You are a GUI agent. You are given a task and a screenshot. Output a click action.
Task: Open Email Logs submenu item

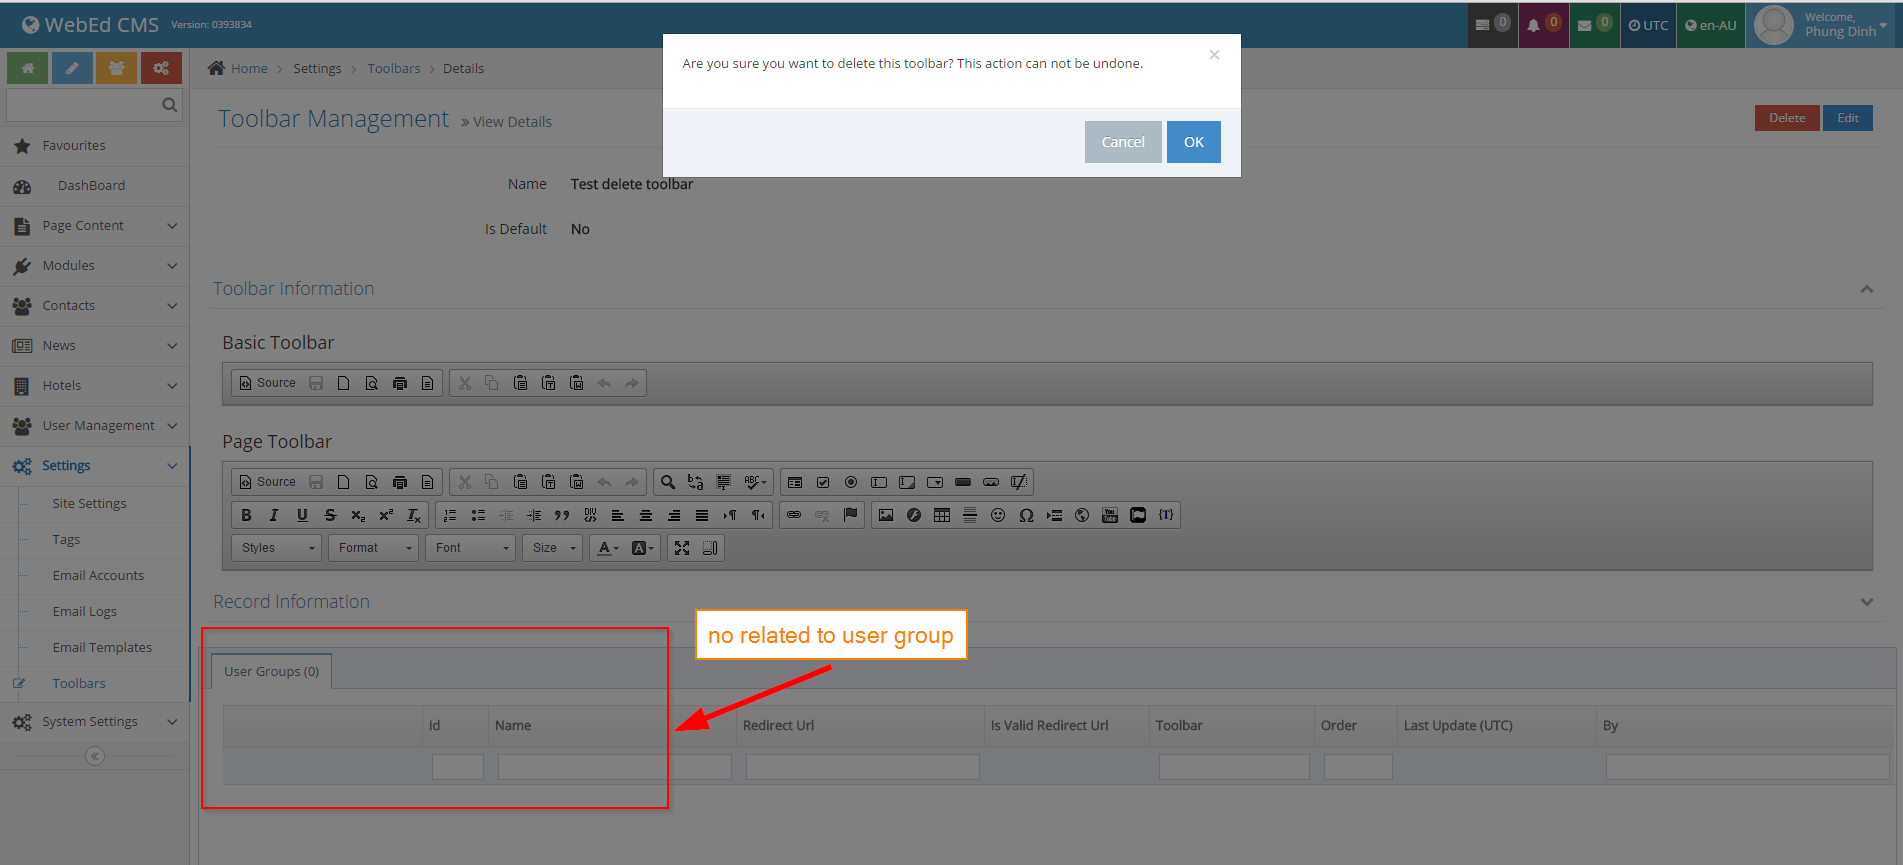(85, 612)
